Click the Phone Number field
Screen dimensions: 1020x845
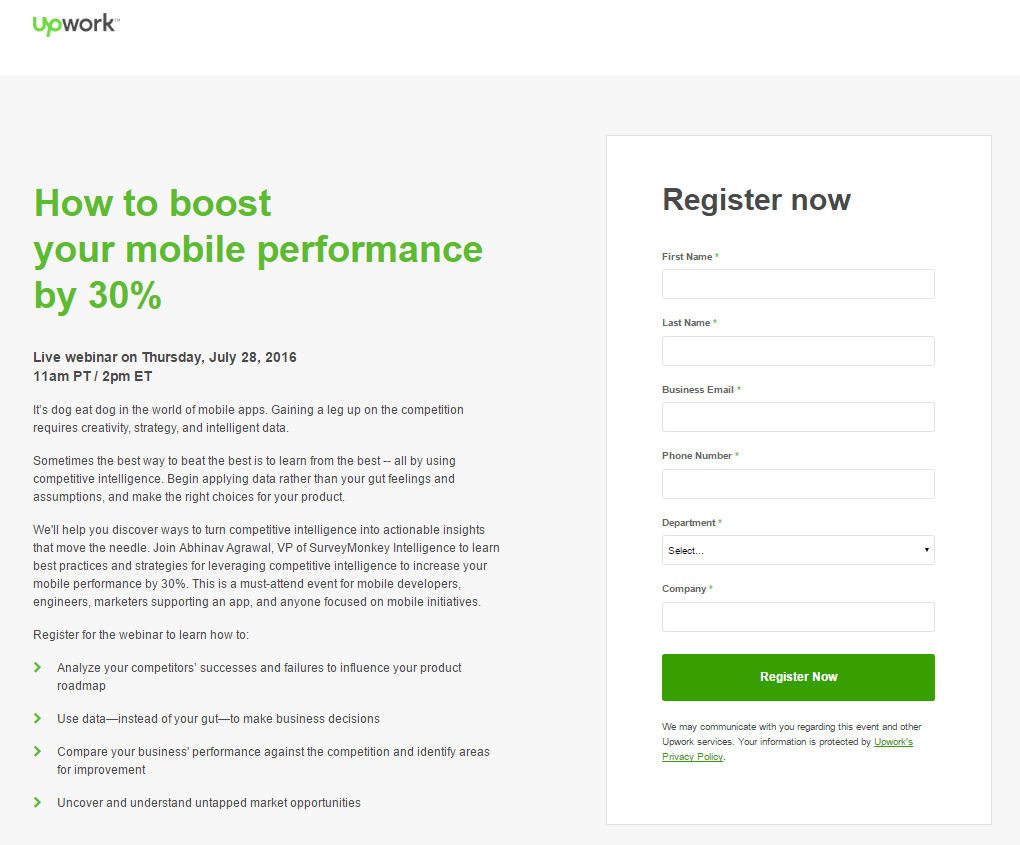[797, 483]
